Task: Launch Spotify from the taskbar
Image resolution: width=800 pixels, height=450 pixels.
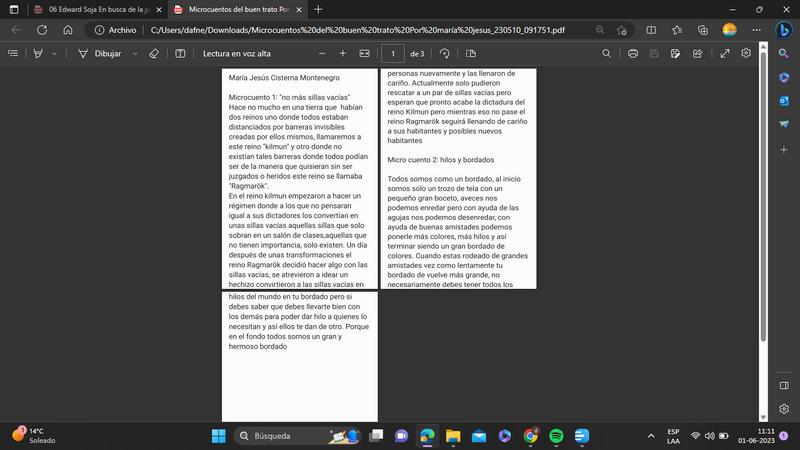Action: click(x=556, y=436)
